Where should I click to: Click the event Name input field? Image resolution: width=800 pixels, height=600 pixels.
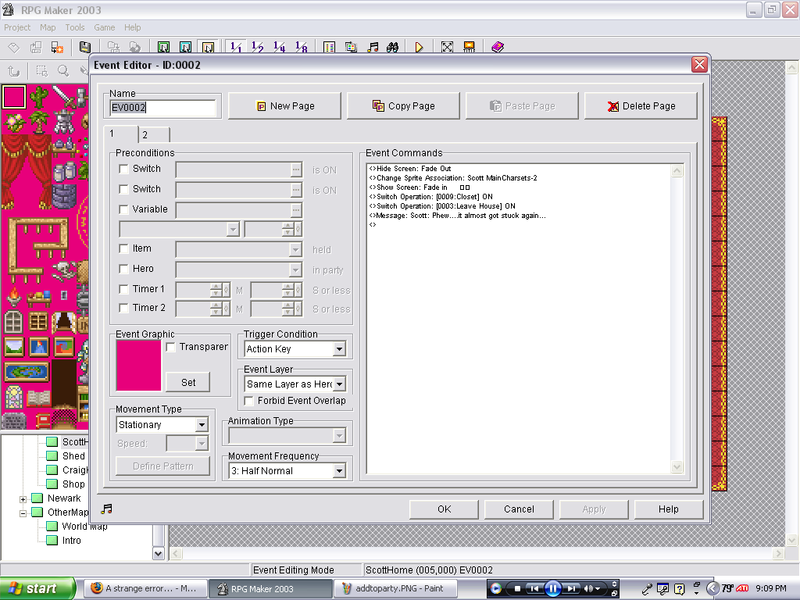pyautogui.click(x=163, y=108)
